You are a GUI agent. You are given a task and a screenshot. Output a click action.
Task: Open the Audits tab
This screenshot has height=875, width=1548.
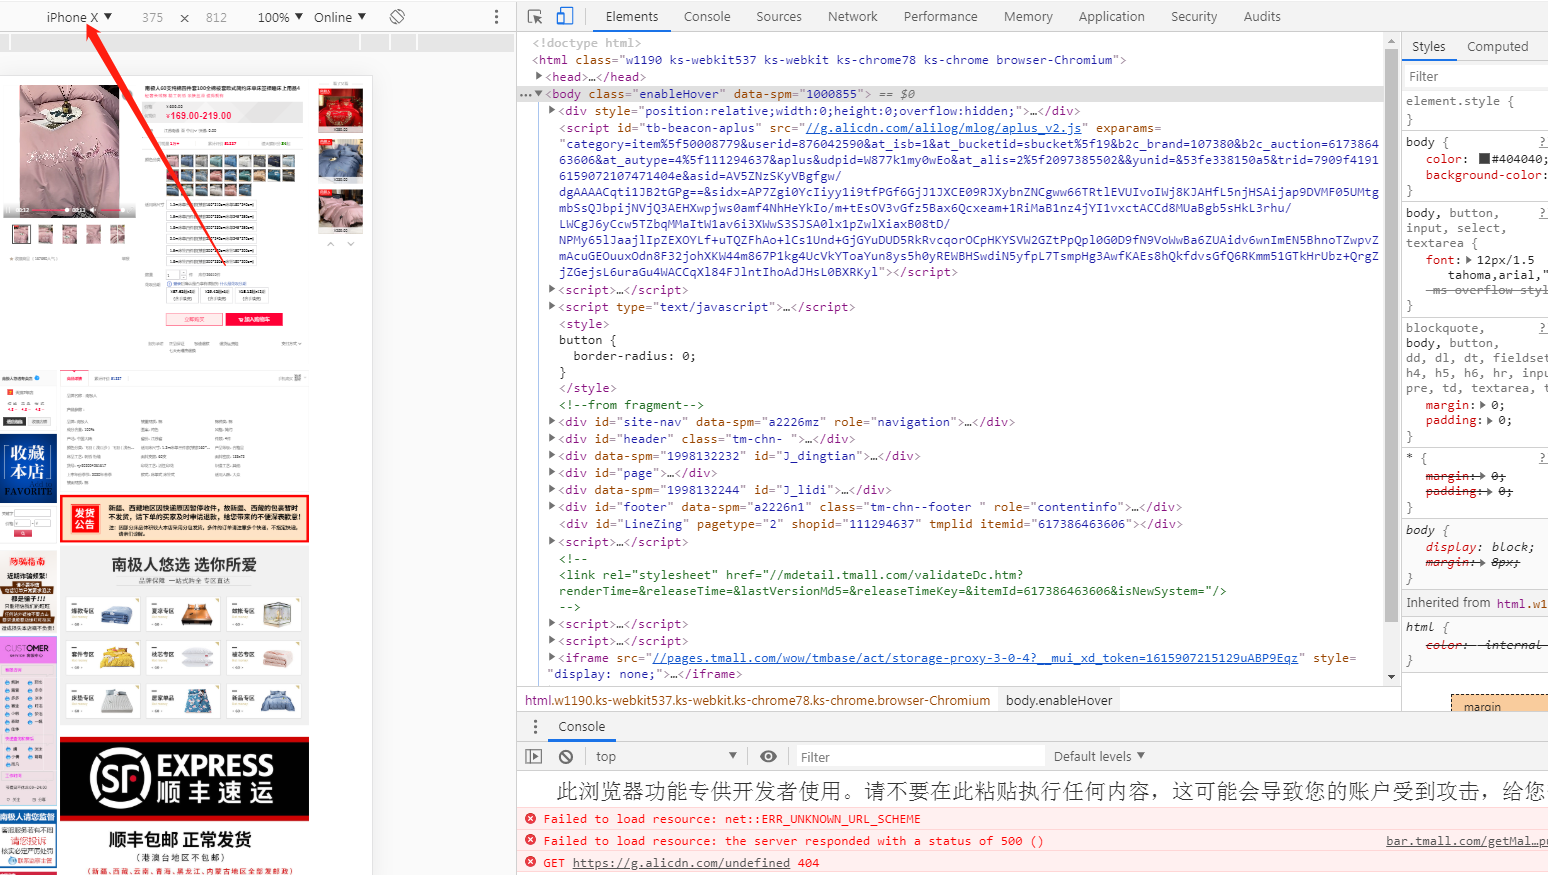point(1262,17)
